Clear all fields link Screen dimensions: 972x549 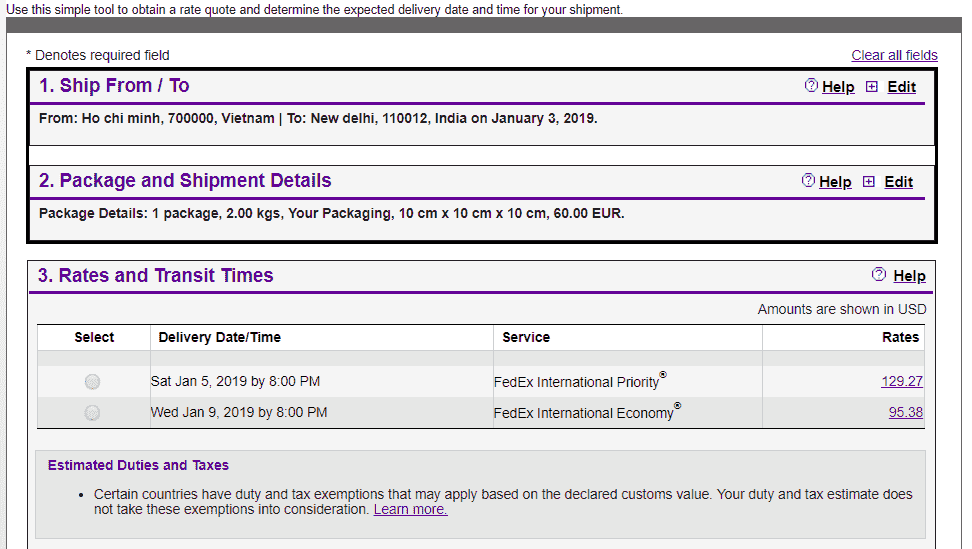click(895, 55)
